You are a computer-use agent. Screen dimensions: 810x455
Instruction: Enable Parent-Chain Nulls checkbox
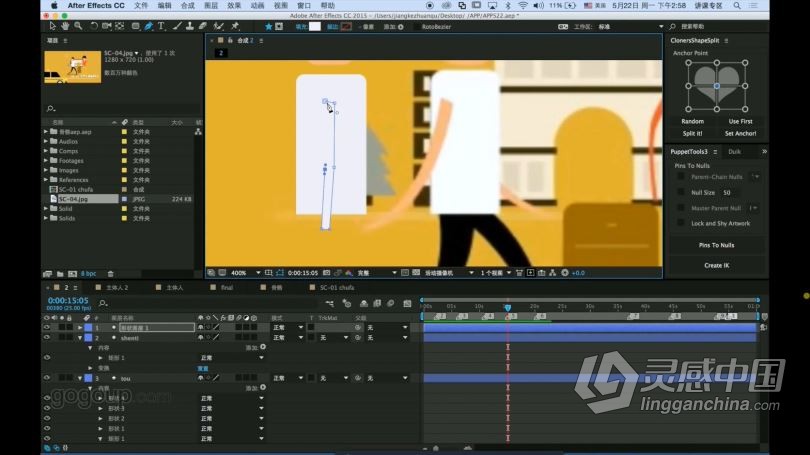[x=680, y=177]
